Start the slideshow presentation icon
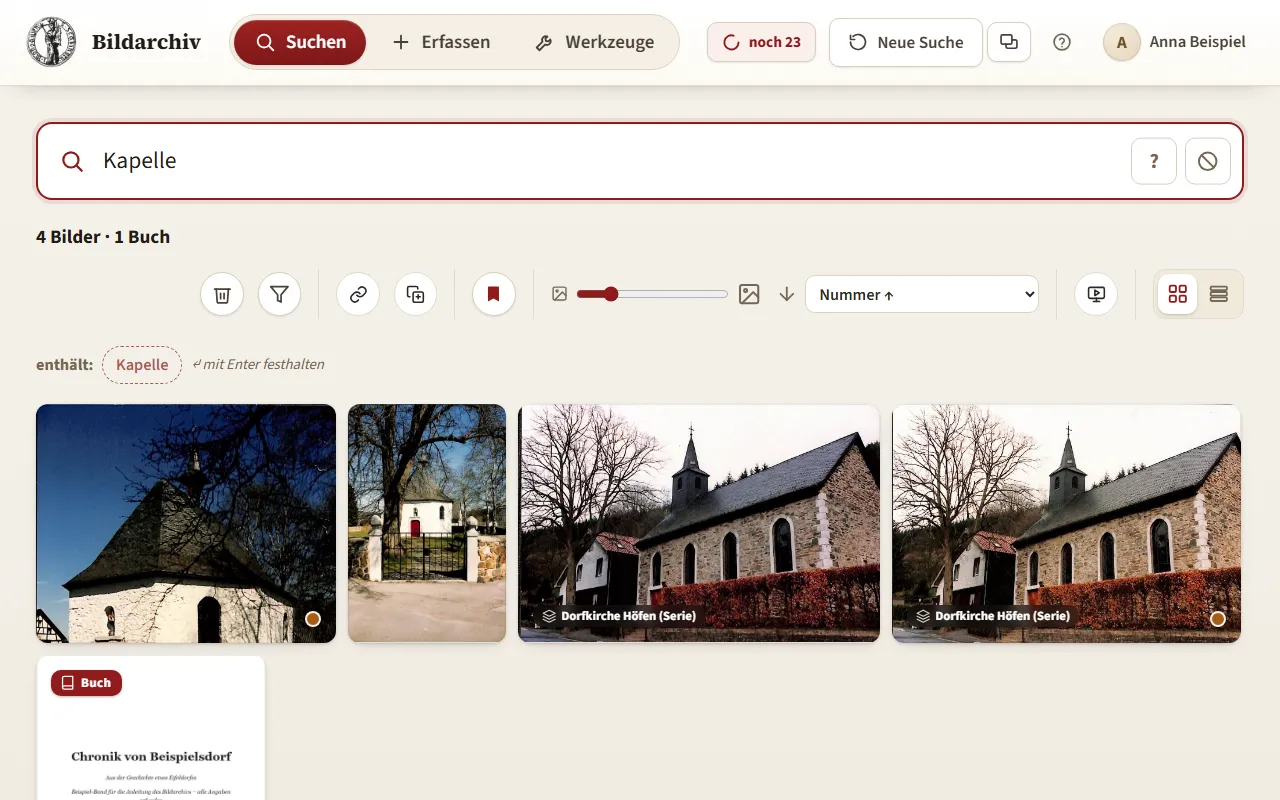Screen dimensions: 1280x800 tap(1096, 294)
